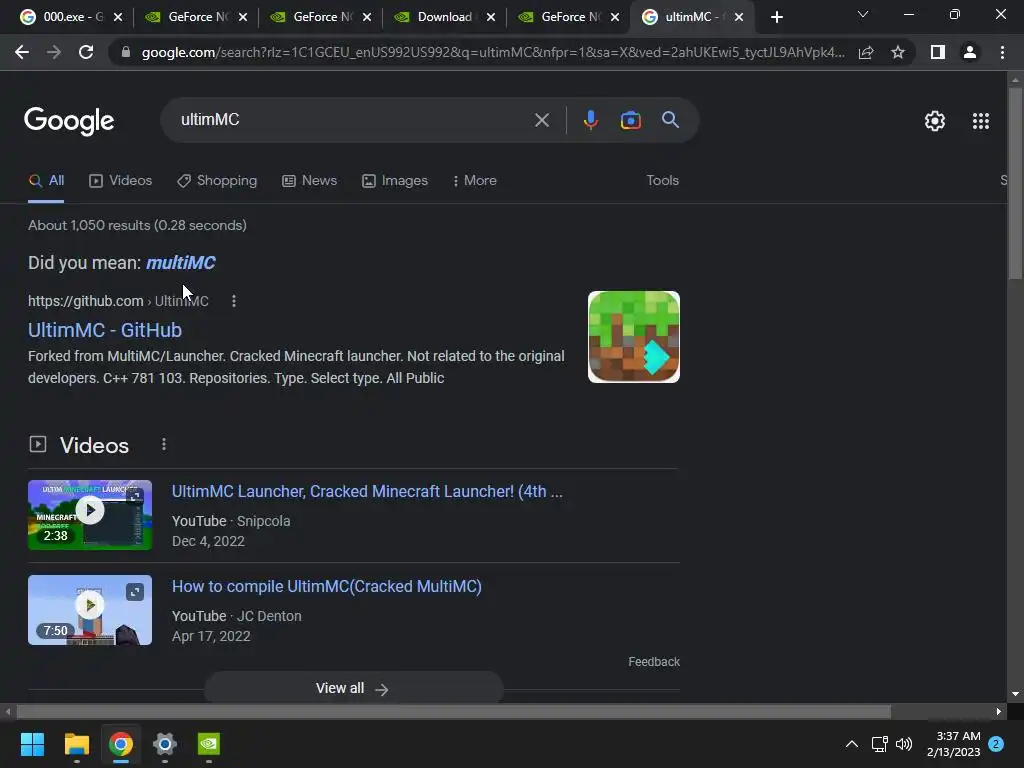The image size is (1024, 768).
Task: Switch to the Download tab
Action: (443, 17)
